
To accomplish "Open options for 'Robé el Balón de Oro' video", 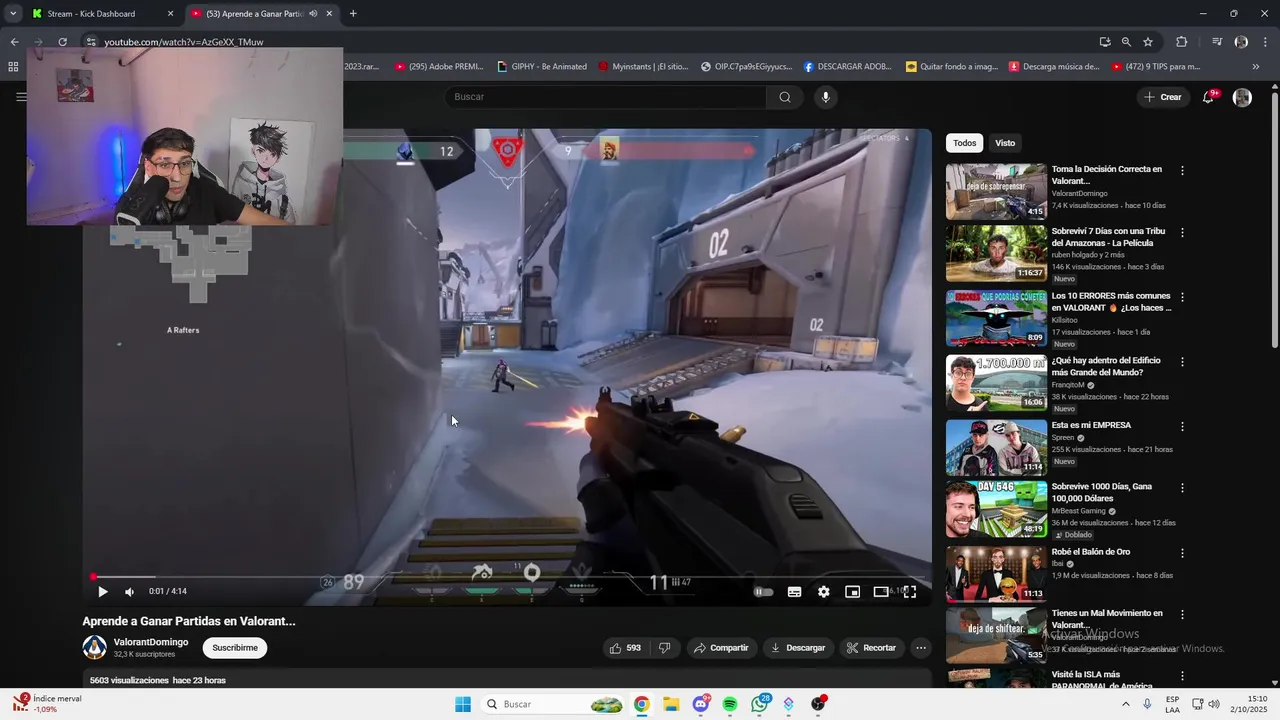I will pyautogui.click(x=1182, y=553).
